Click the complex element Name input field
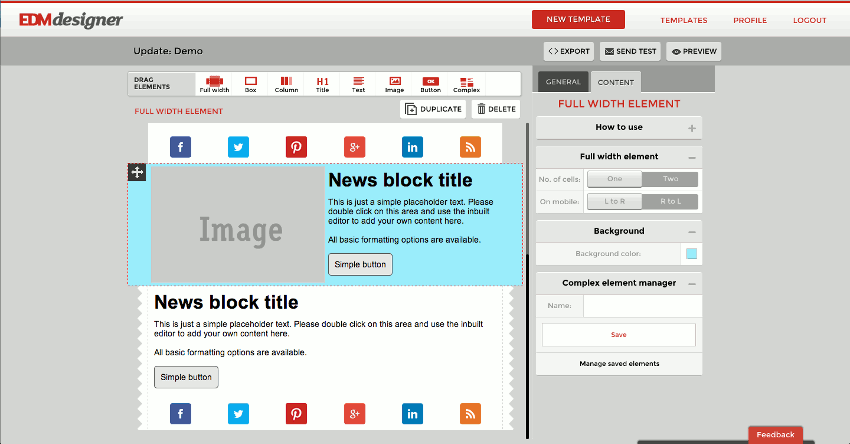This screenshot has height=444, width=850. pyautogui.click(x=642, y=306)
